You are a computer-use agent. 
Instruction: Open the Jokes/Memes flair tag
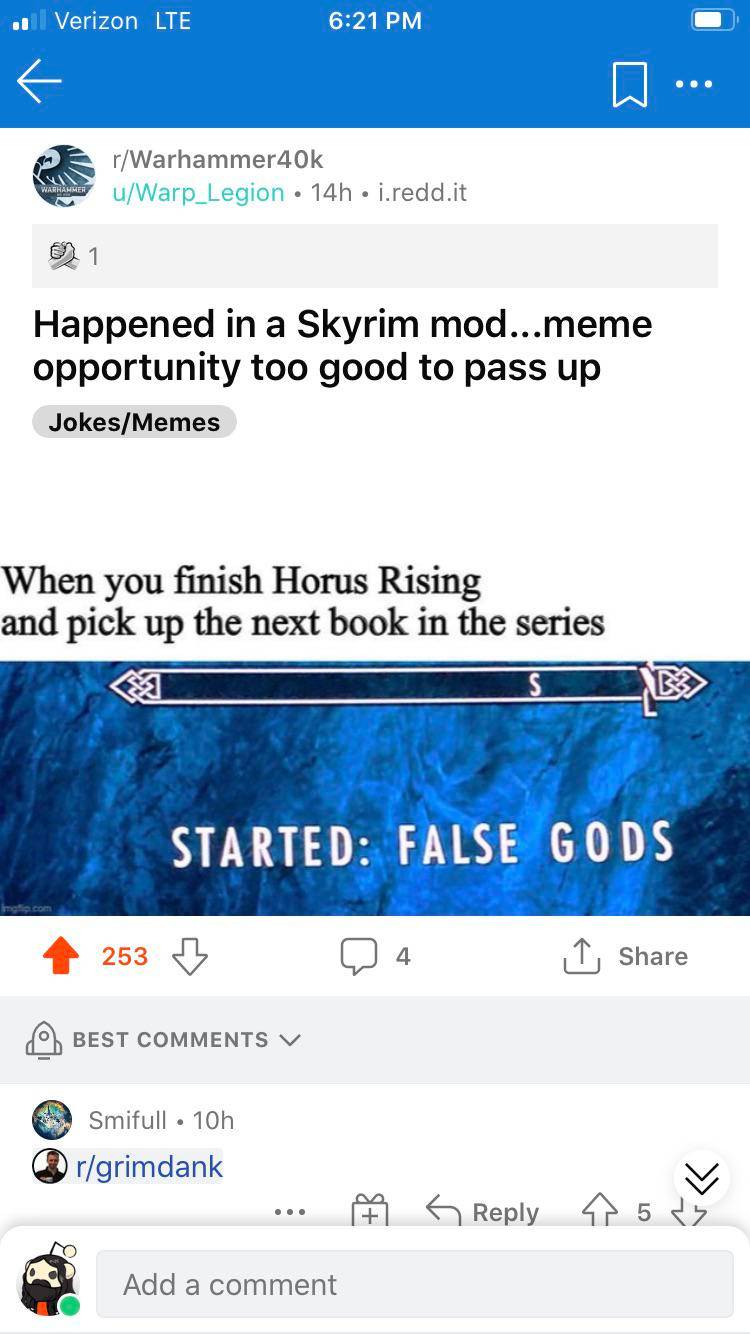pyautogui.click(x=134, y=422)
